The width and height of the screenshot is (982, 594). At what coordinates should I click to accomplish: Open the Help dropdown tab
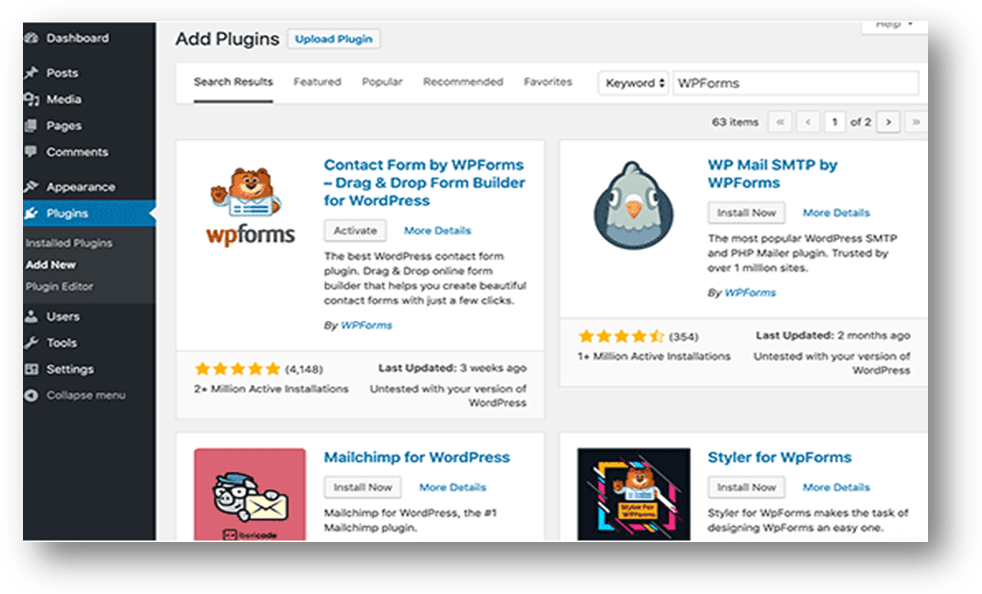(894, 25)
